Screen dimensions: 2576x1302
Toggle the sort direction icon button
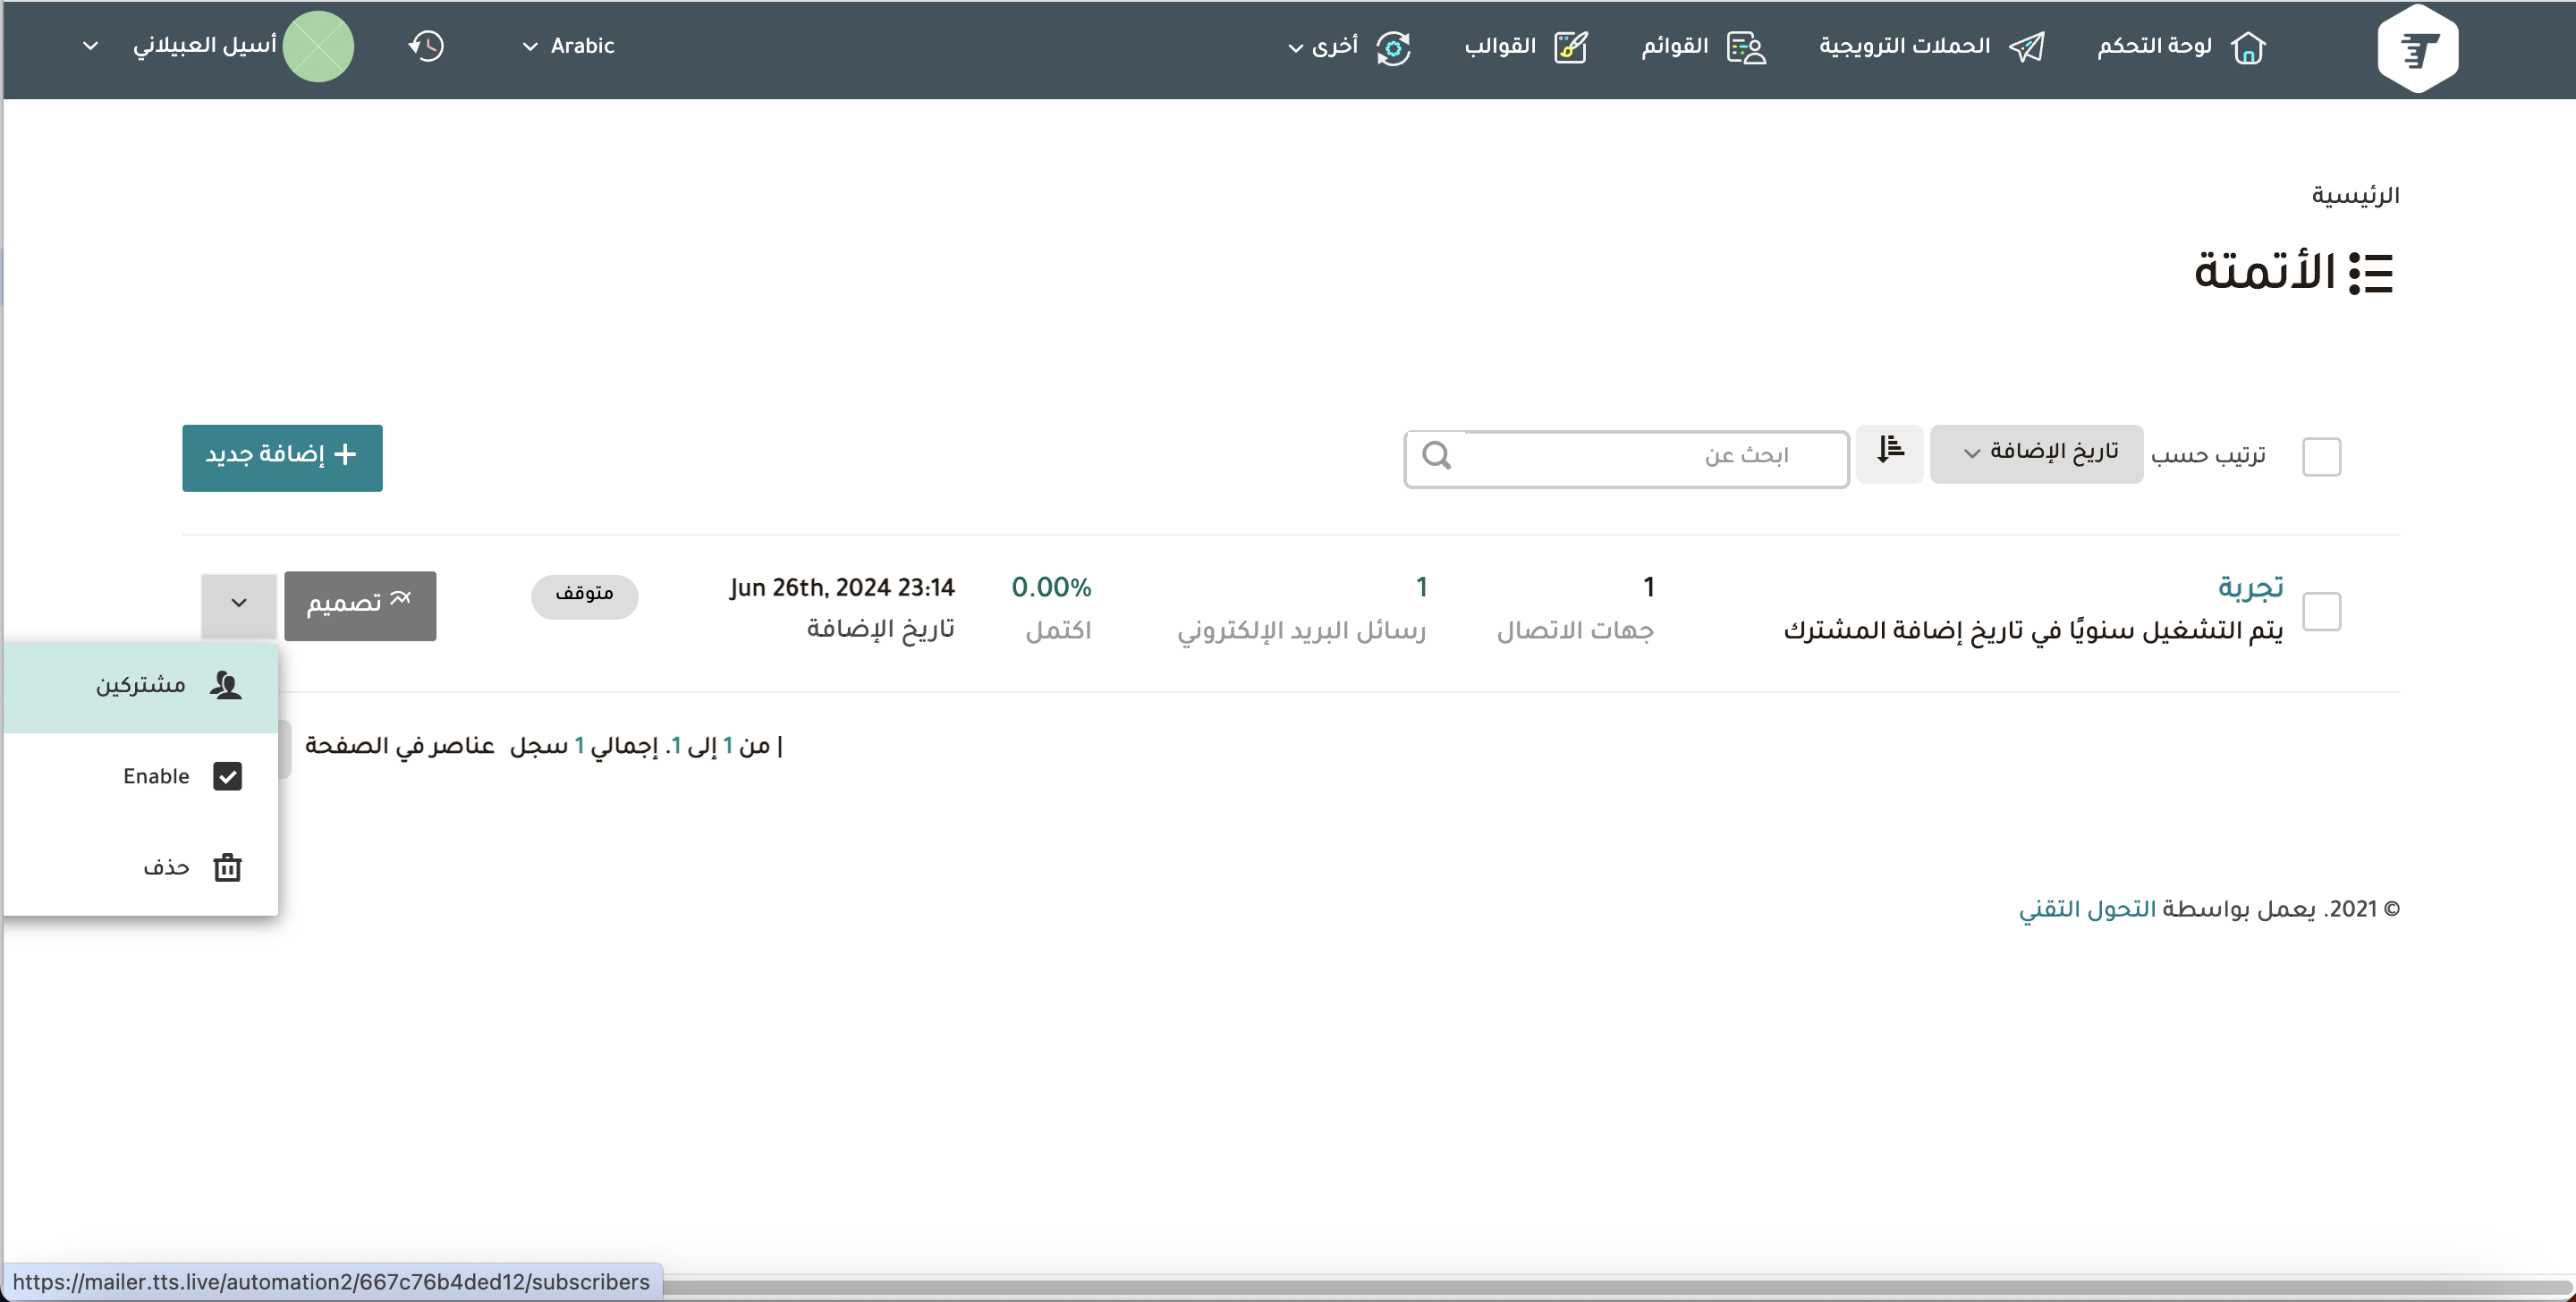[x=1889, y=453]
